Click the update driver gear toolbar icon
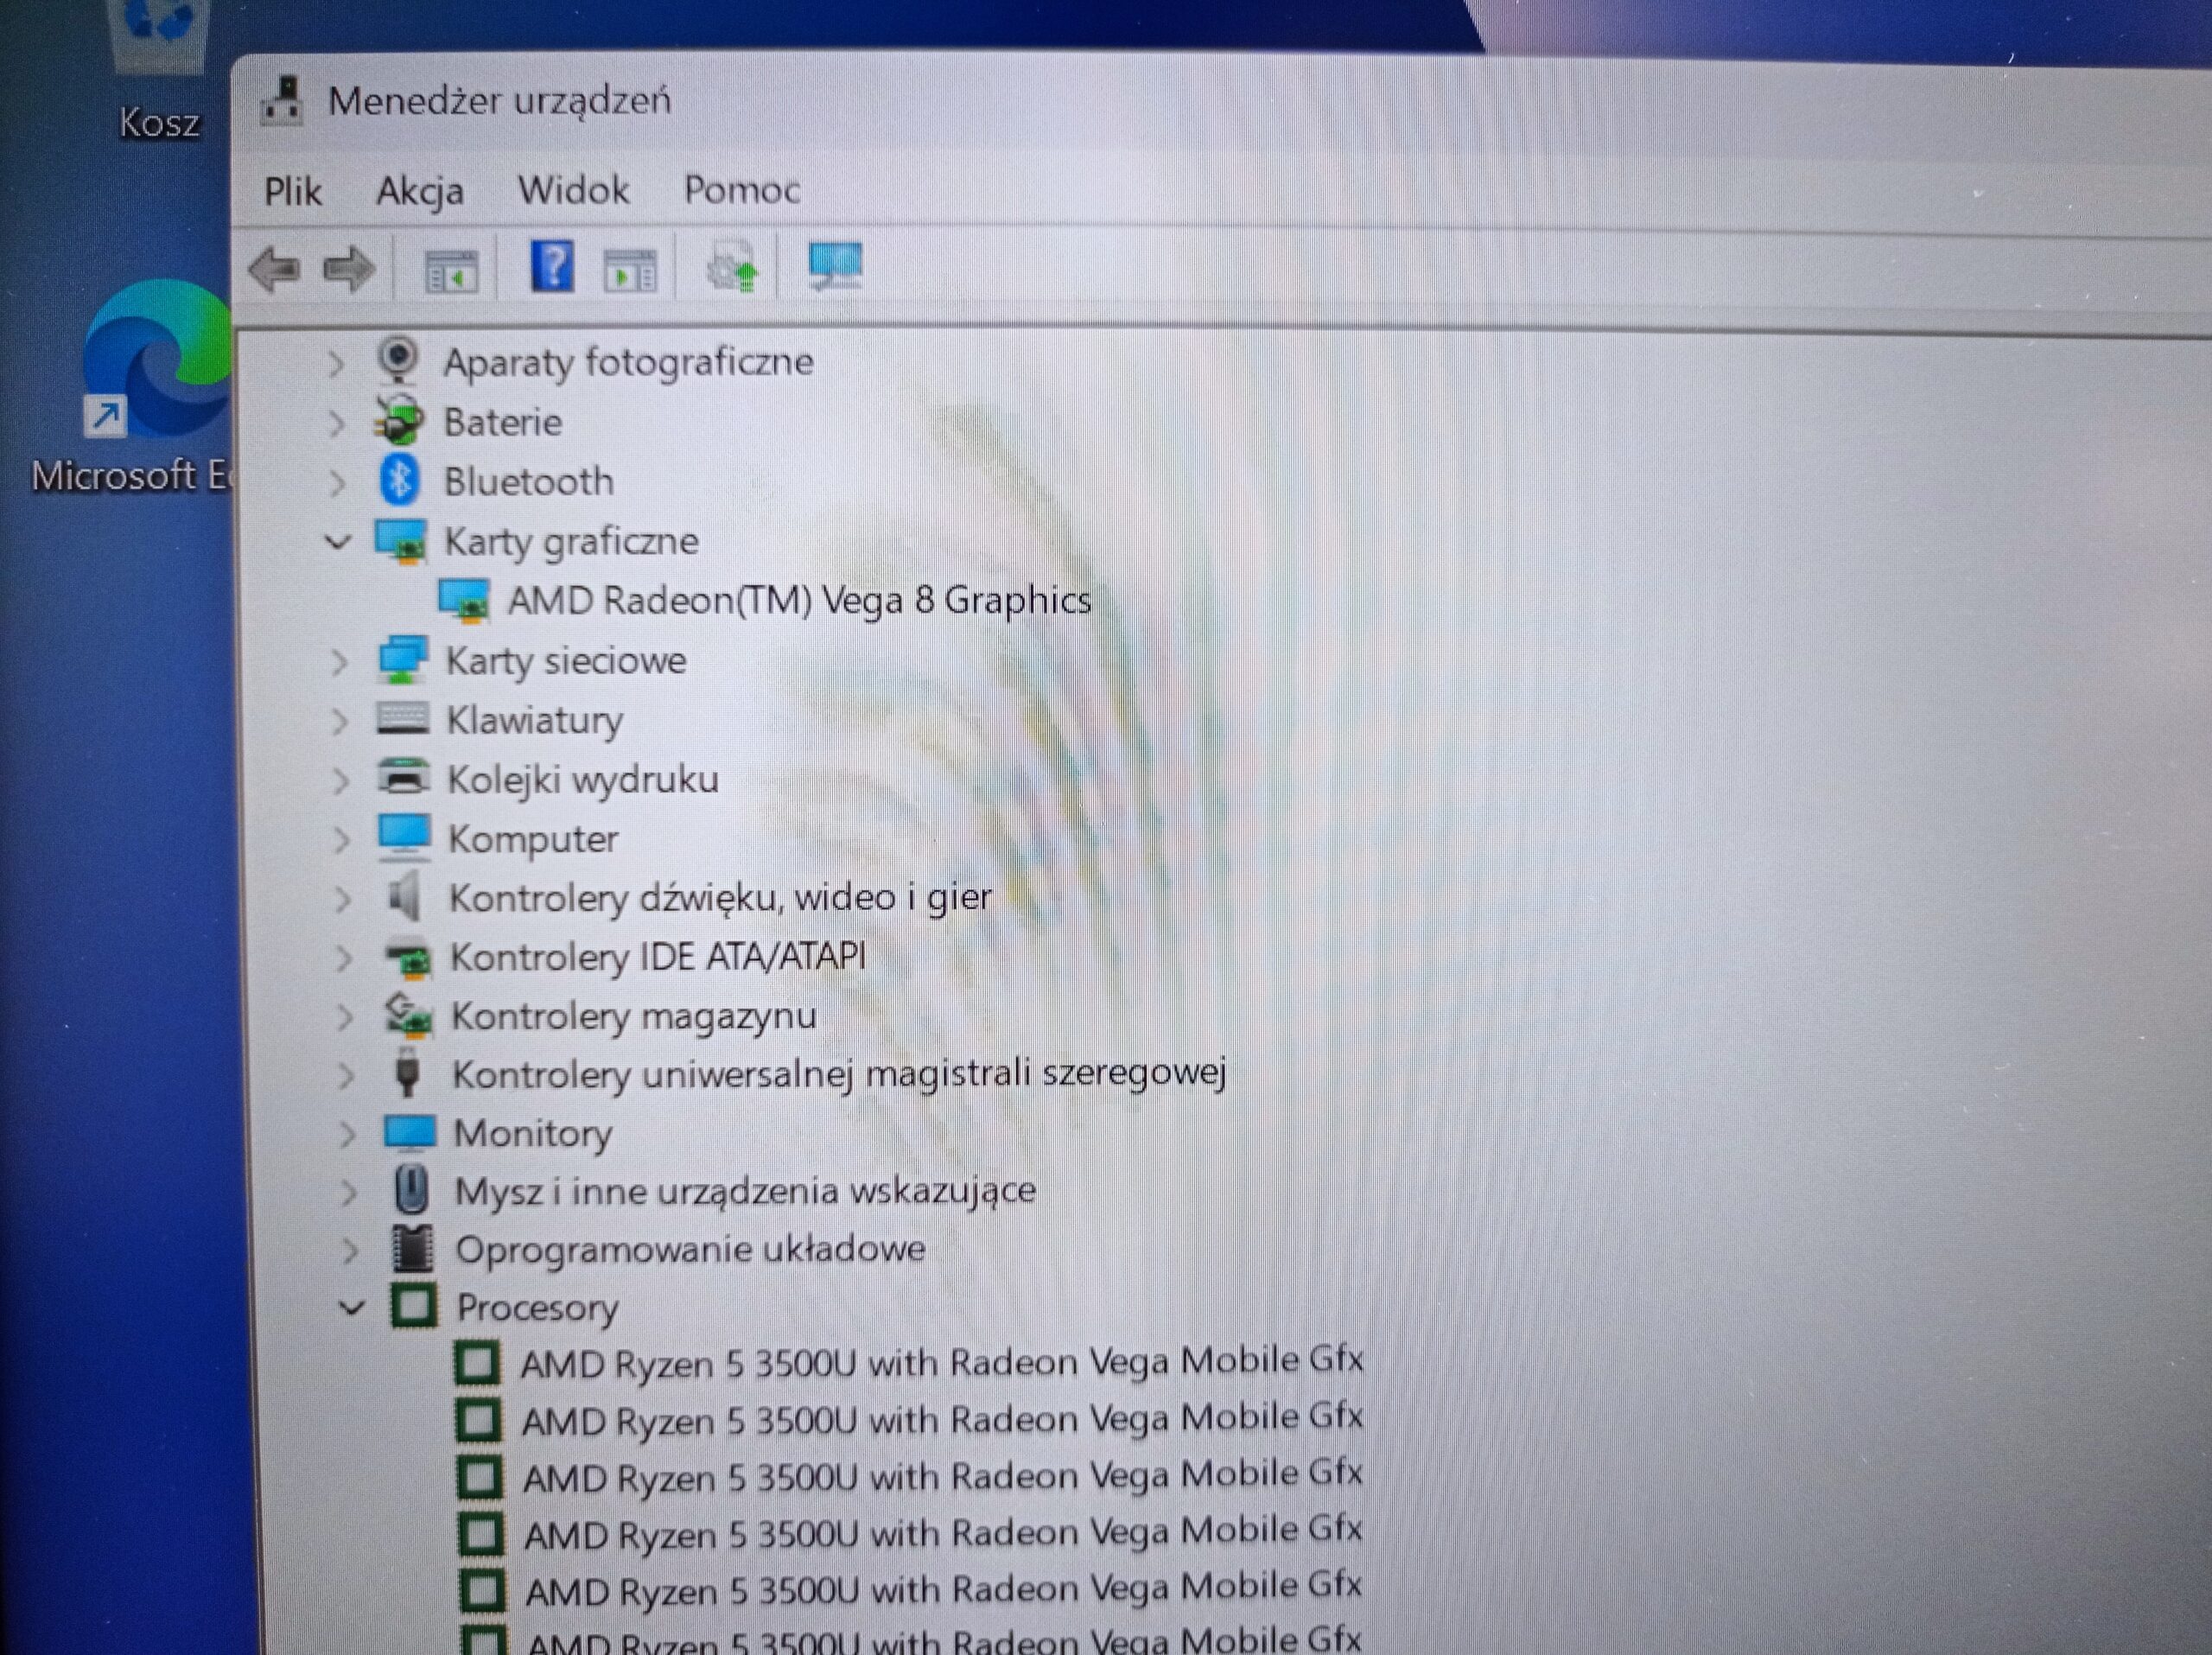This screenshot has width=2212, height=1655. (x=732, y=268)
